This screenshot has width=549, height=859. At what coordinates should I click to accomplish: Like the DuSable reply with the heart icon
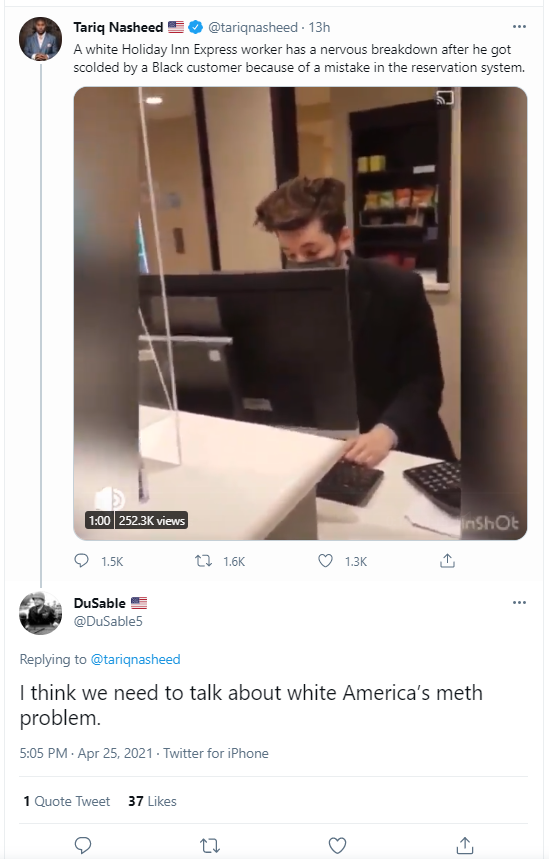click(337, 846)
